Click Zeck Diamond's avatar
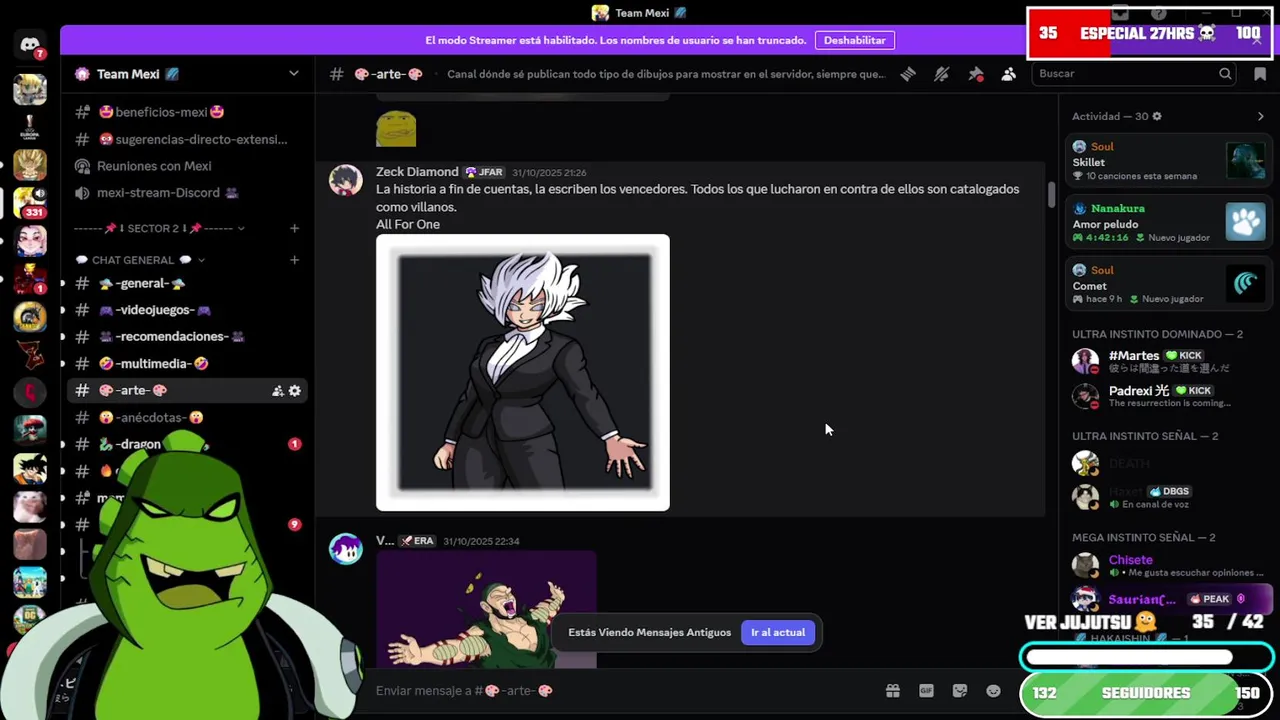The width and height of the screenshot is (1280, 720). [346, 180]
